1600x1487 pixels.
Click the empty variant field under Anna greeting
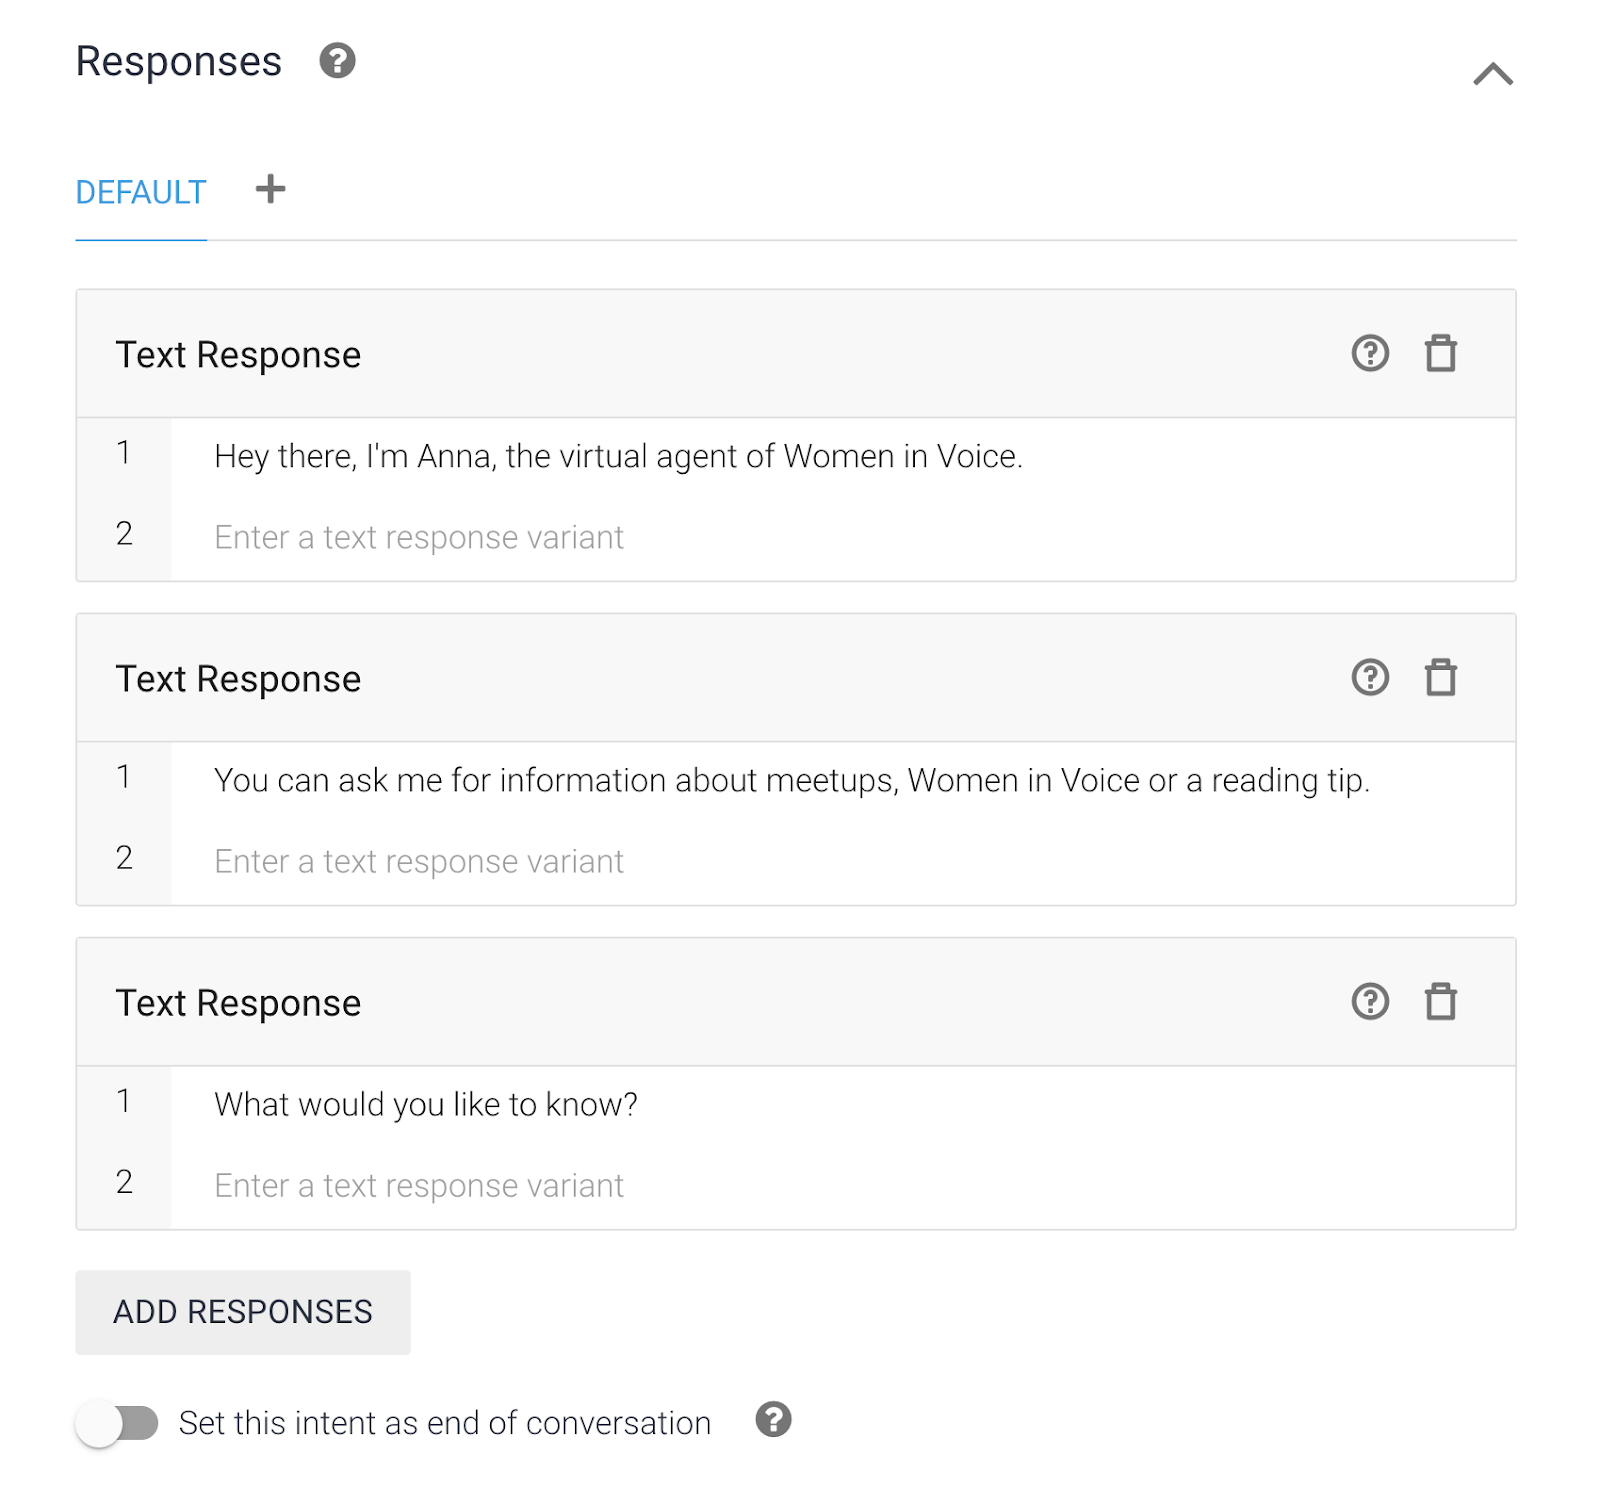(x=419, y=537)
